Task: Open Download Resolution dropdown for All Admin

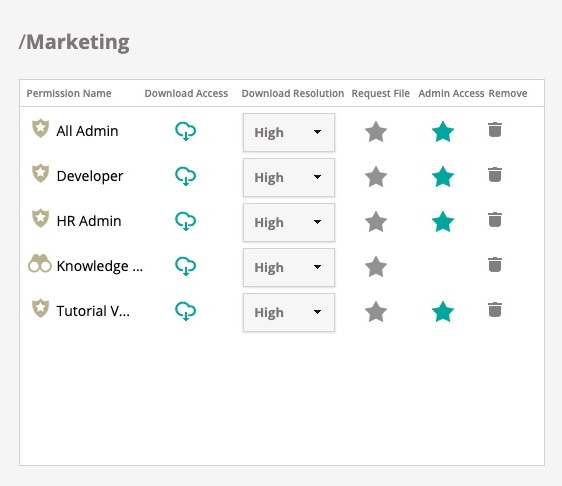Action: (289, 133)
